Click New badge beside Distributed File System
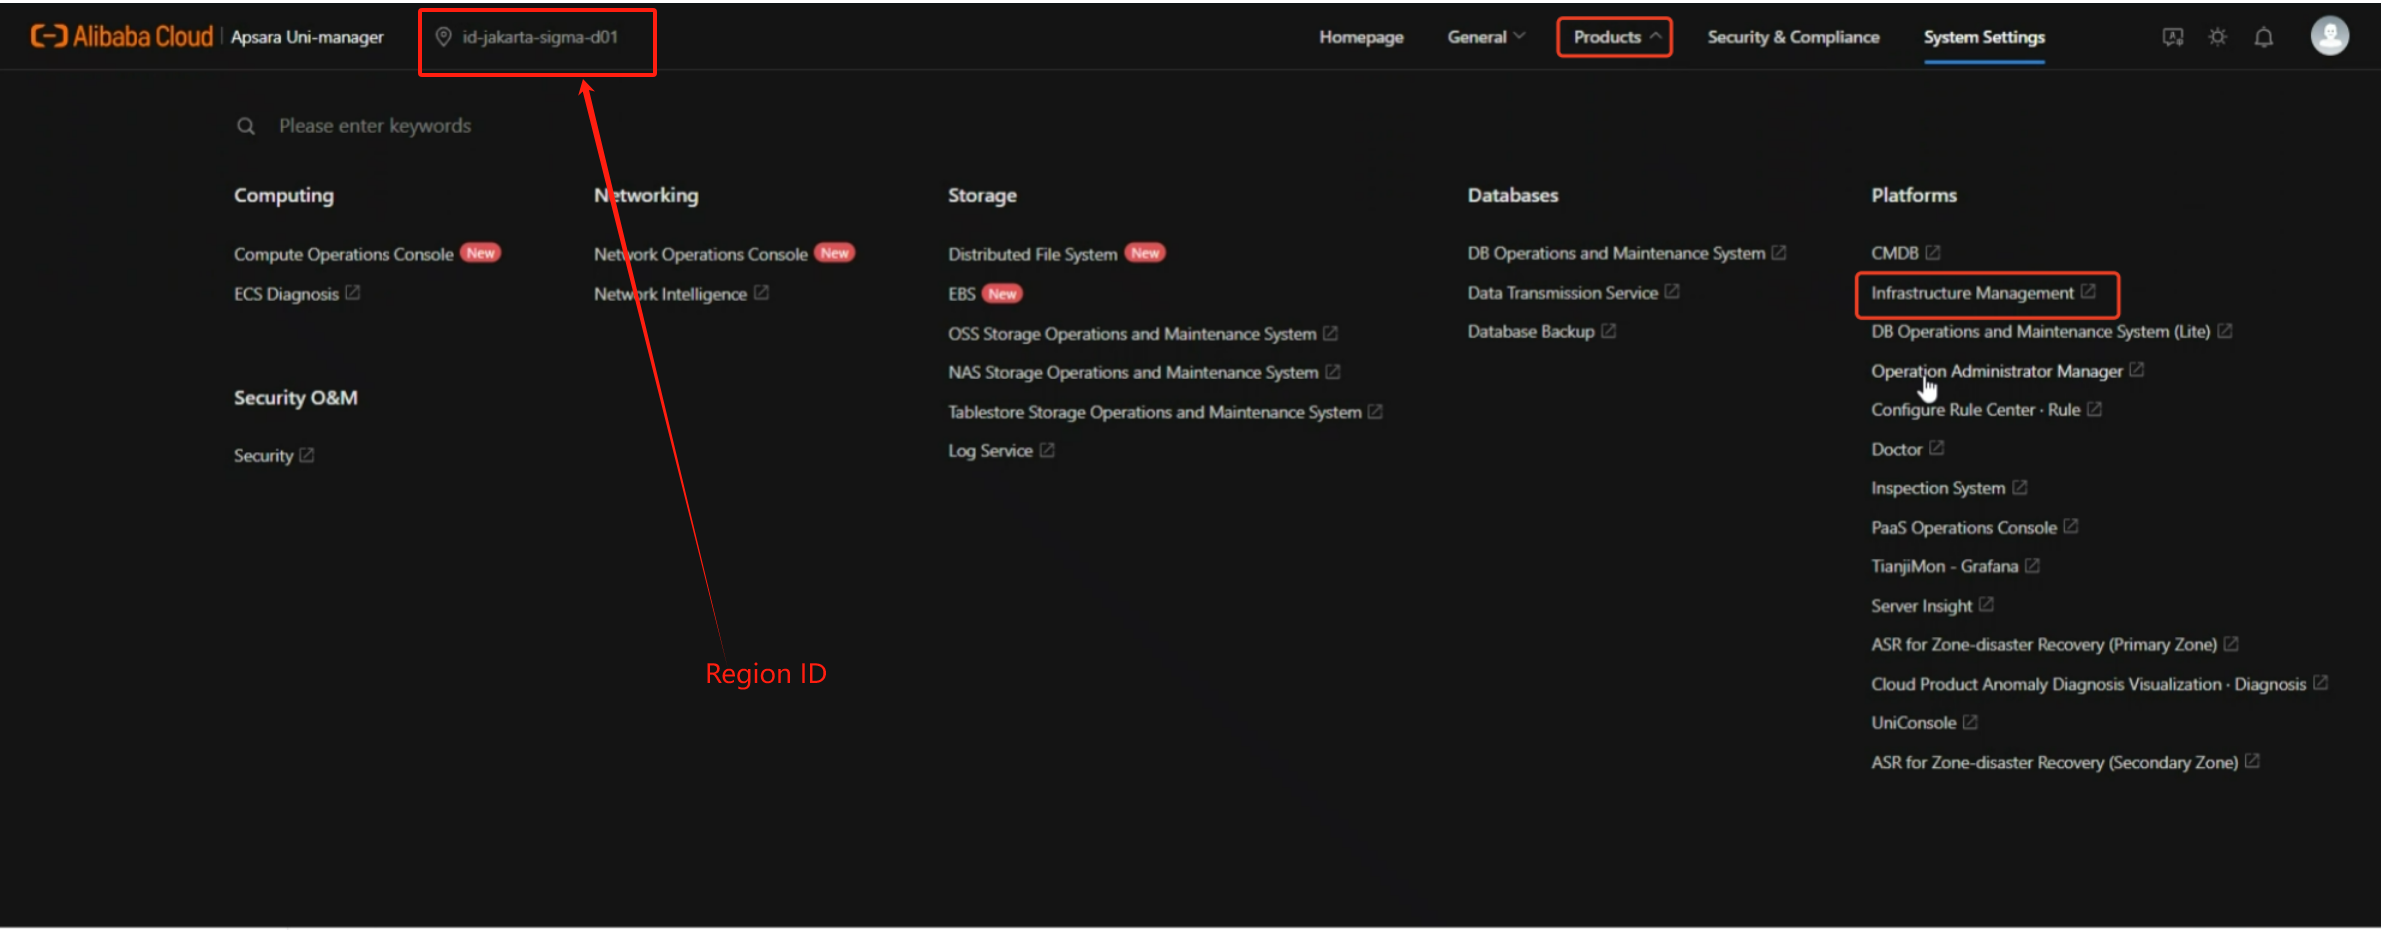2381x930 pixels. (x=1145, y=253)
